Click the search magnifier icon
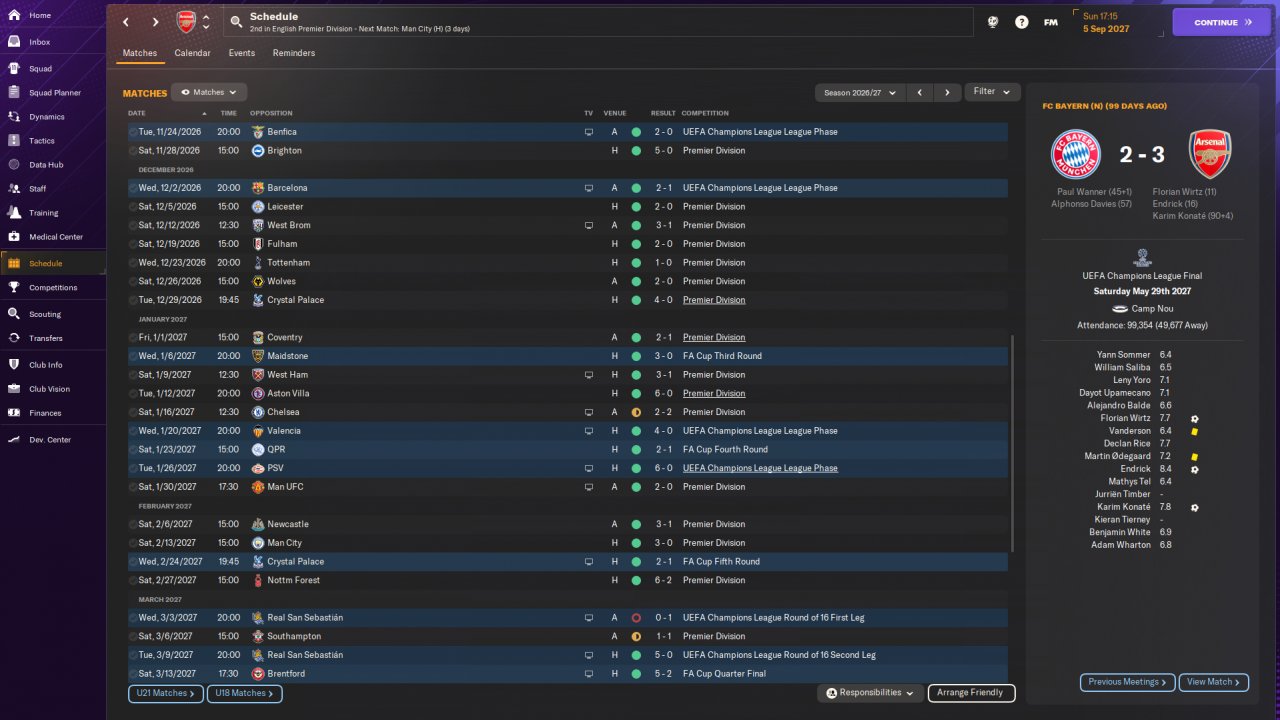The image size is (1280, 720). point(235,22)
